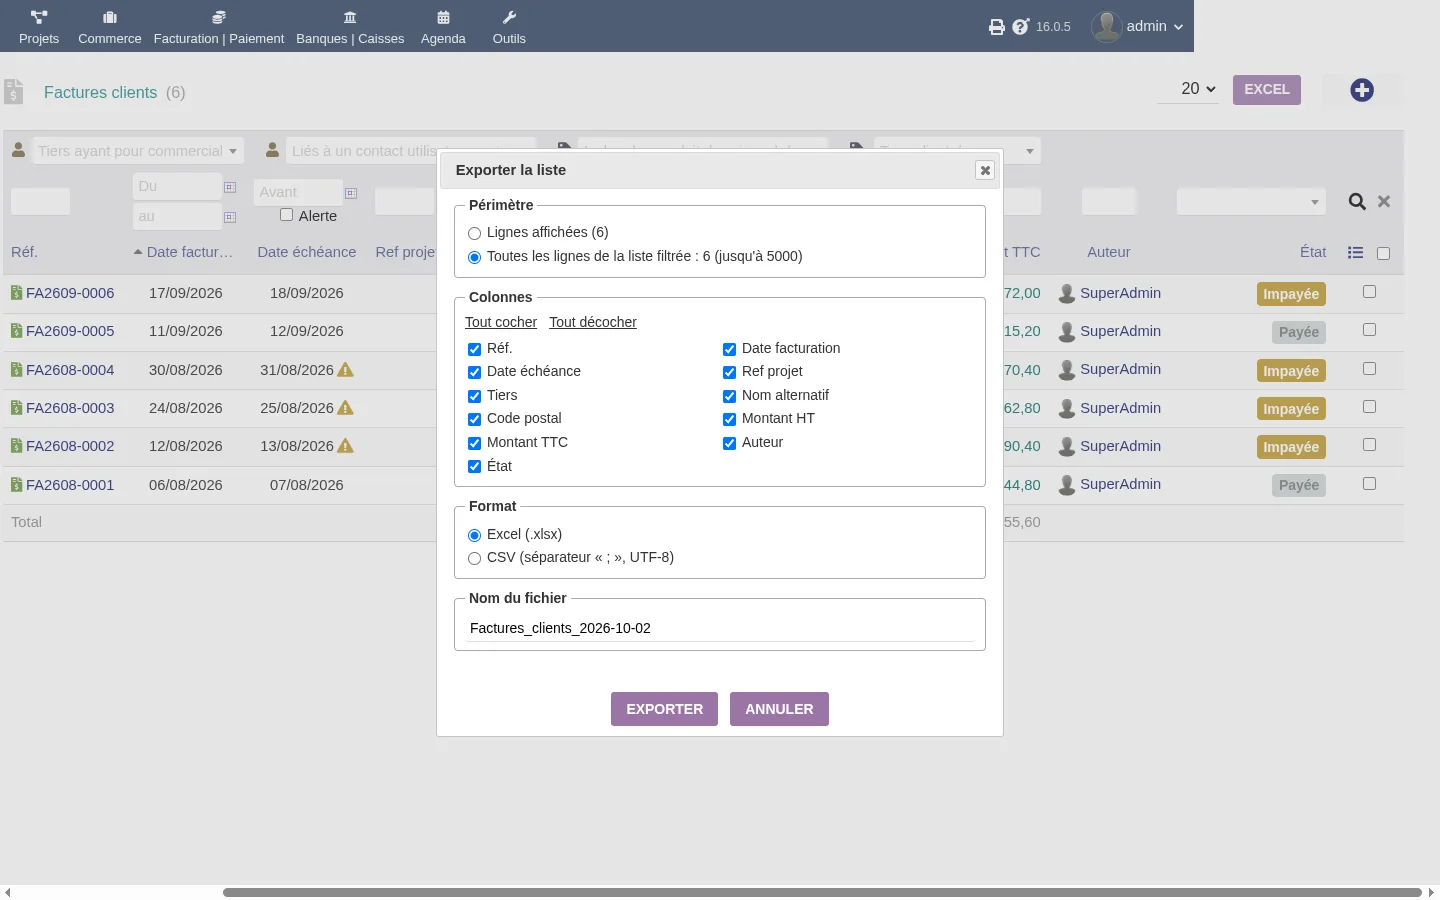Screen dimensions: 1440x900
Task: Uncheck the Montant HT column checkbox
Action: coord(730,419)
